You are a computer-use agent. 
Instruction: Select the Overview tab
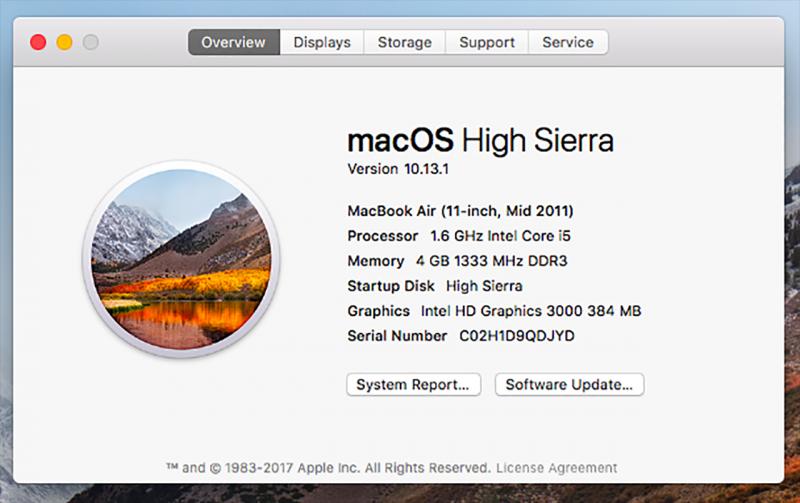233,42
